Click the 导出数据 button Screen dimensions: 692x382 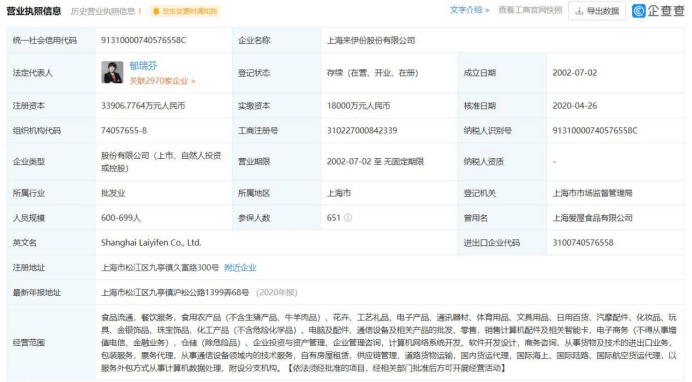click(x=597, y=11)
